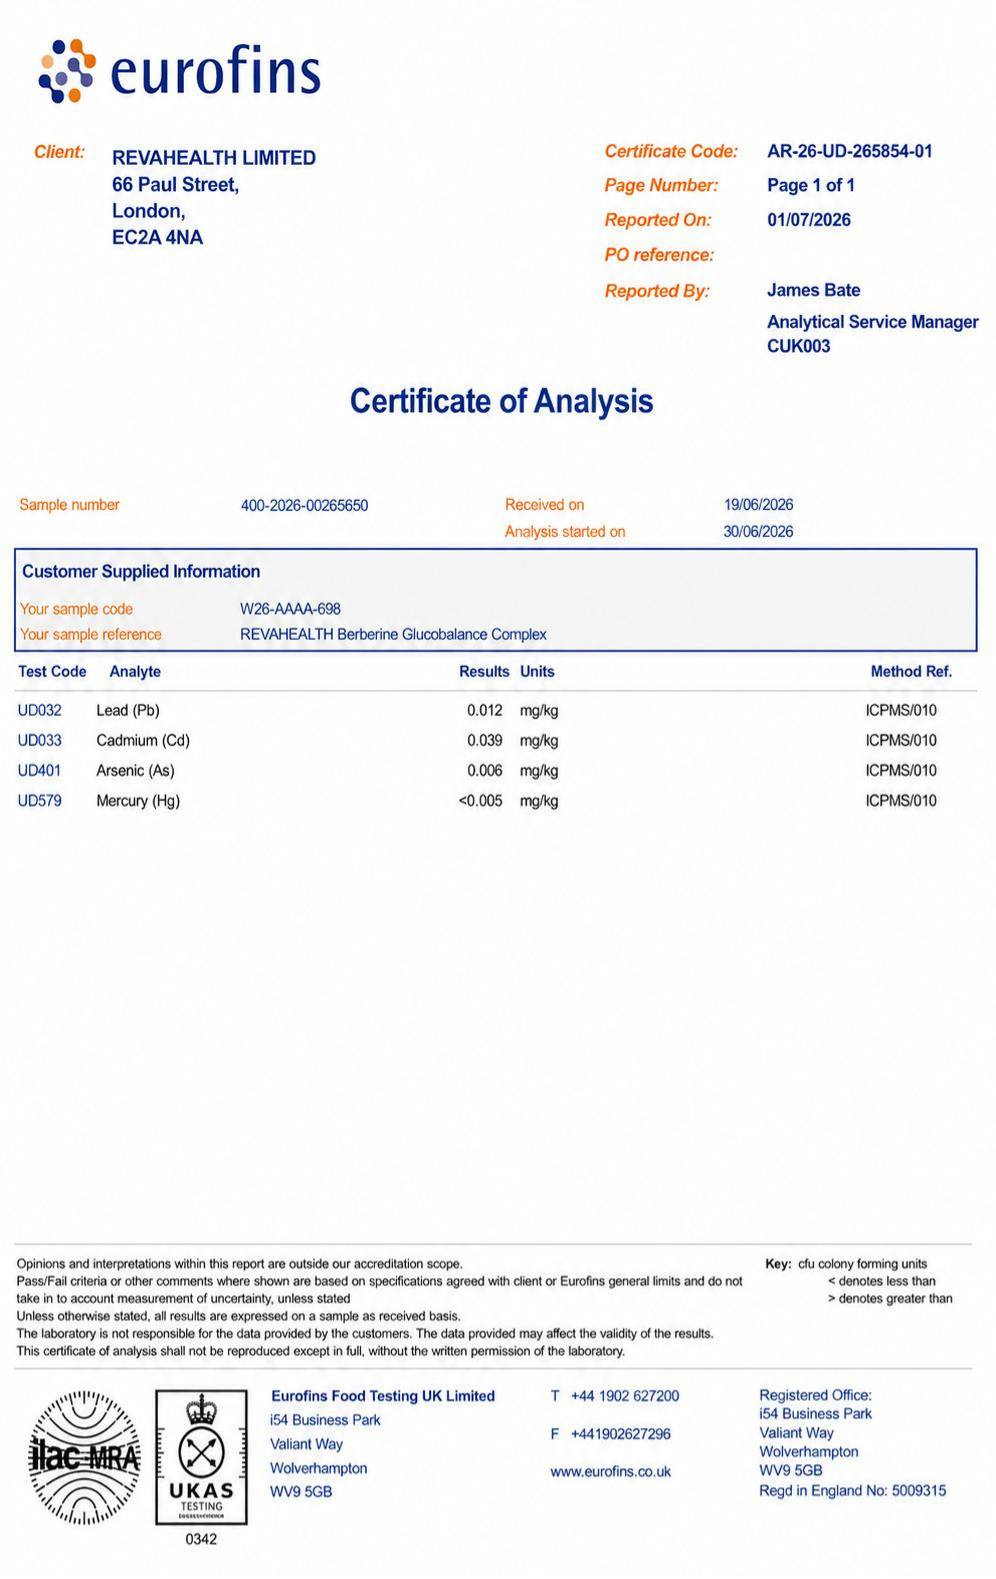Select sample number 400-2026-00265650

(x=304, y=506)
